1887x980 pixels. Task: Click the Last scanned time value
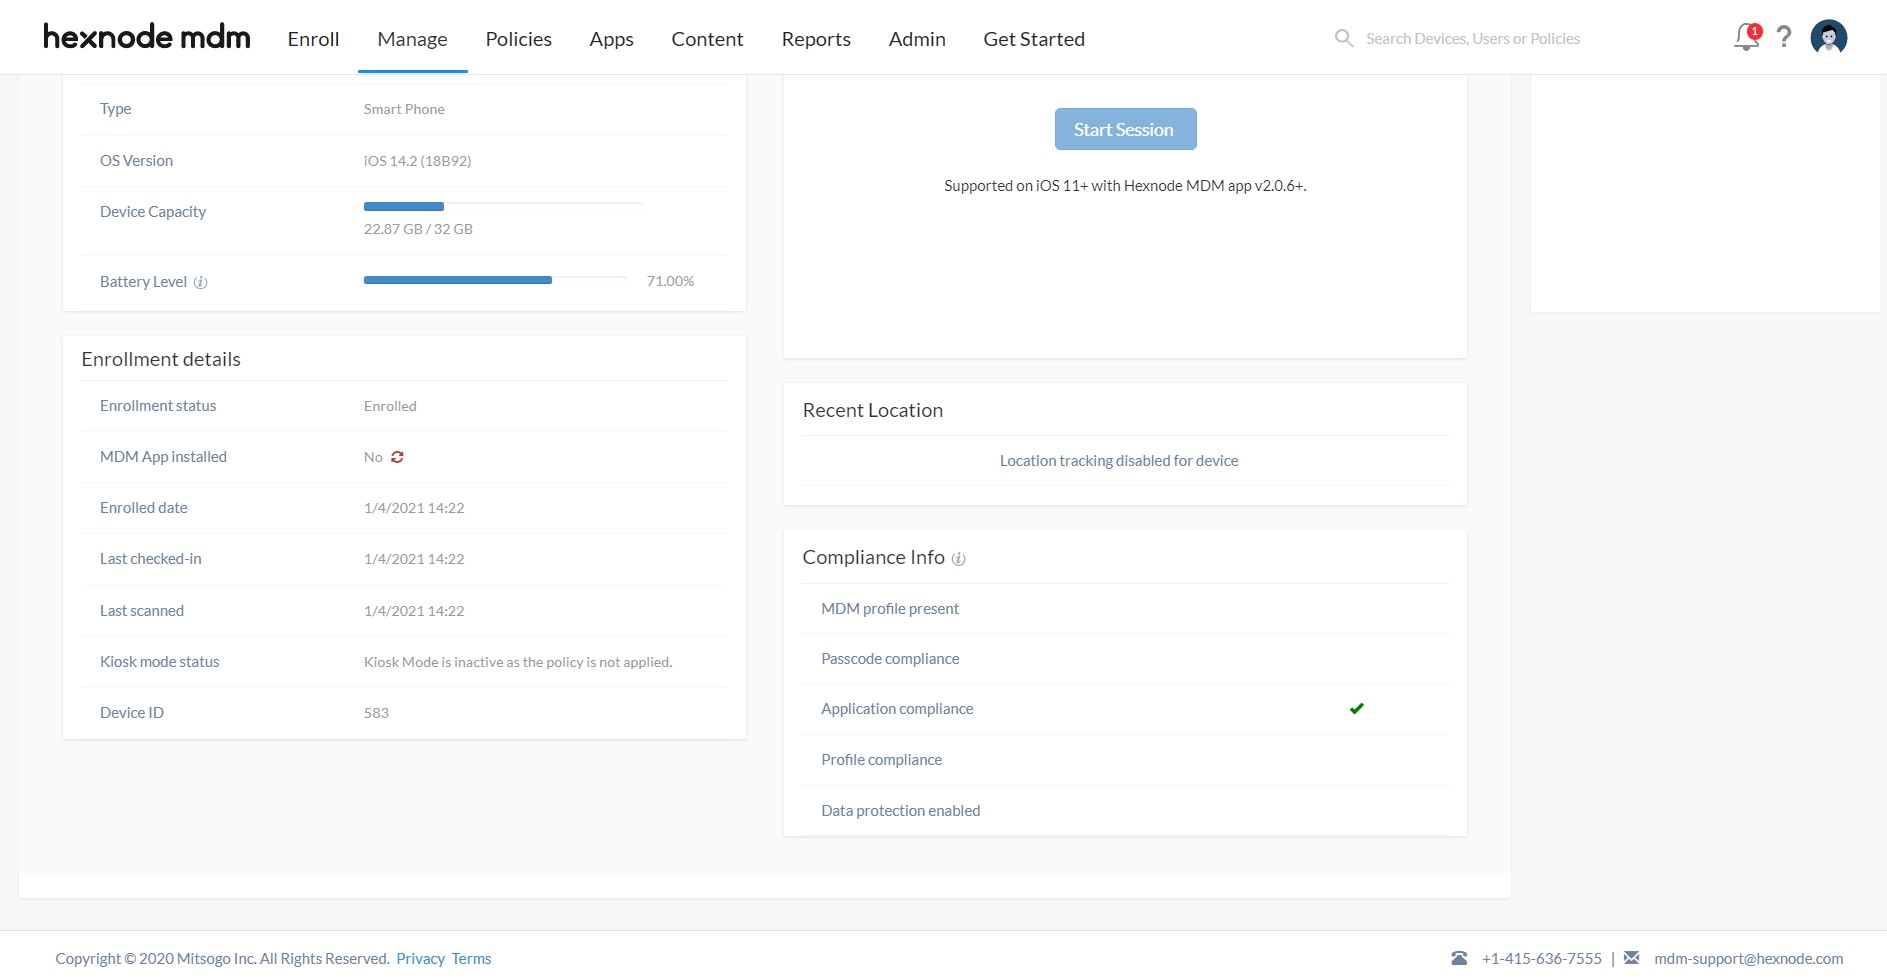coord(414,611)
